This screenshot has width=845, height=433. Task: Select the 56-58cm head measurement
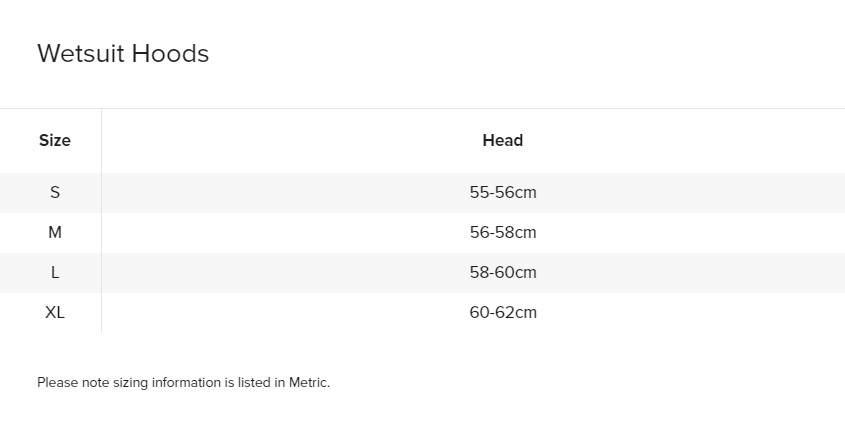point(503,232)
